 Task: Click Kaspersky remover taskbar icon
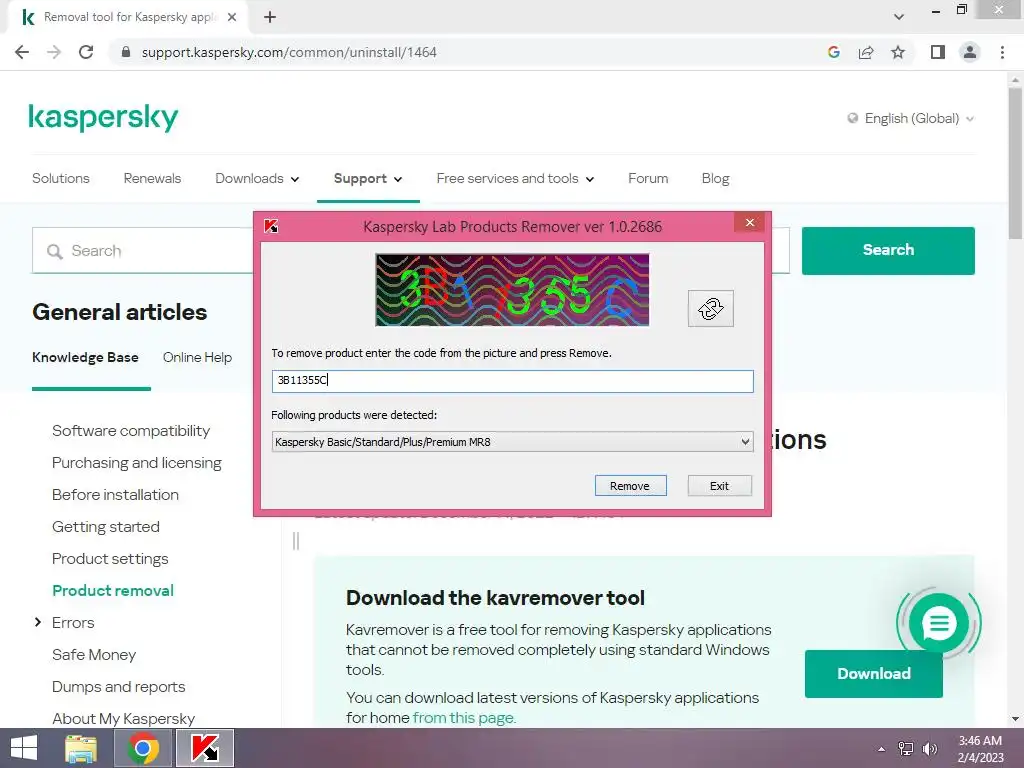[x=205, y=748]
